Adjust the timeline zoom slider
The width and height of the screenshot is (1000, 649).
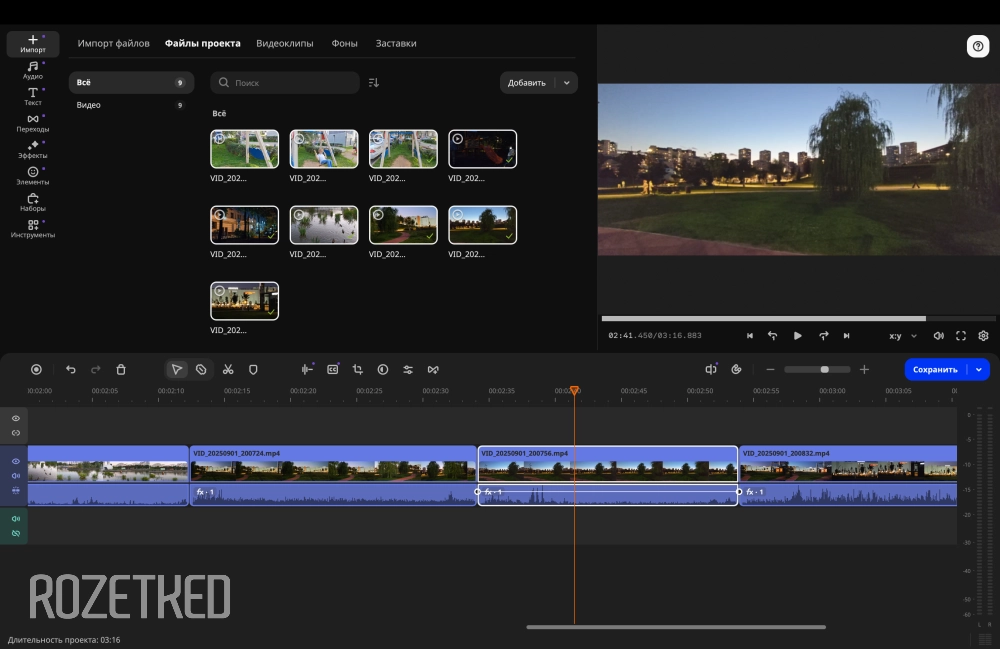coord(824,369)
